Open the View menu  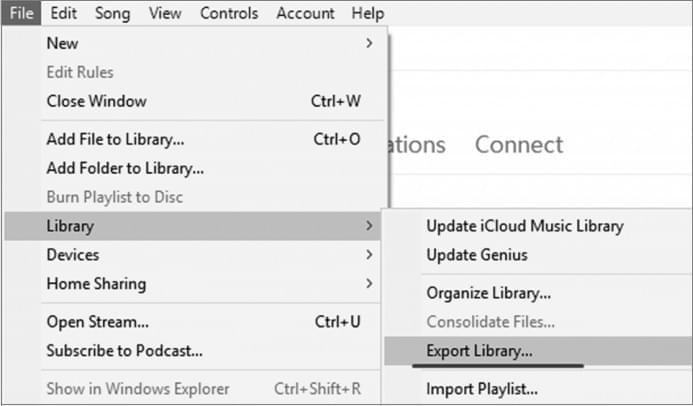pyautogui.click(x=164, y=13)
